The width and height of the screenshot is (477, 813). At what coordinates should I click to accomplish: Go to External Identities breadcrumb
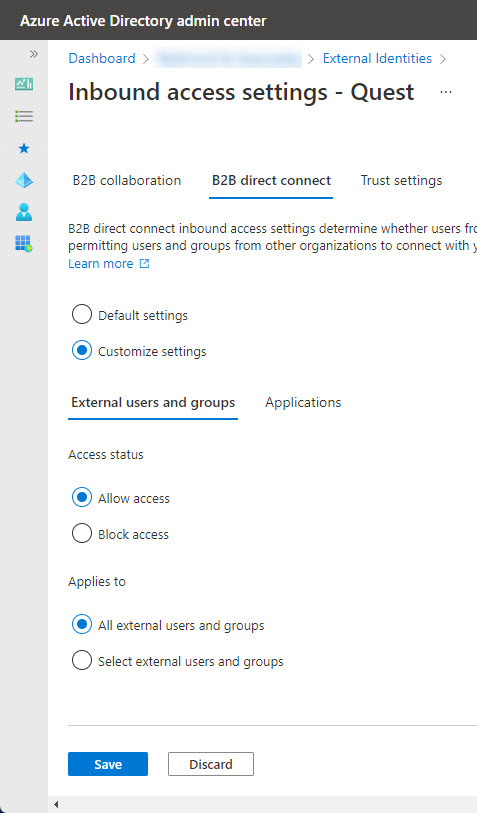coord(377,58)
